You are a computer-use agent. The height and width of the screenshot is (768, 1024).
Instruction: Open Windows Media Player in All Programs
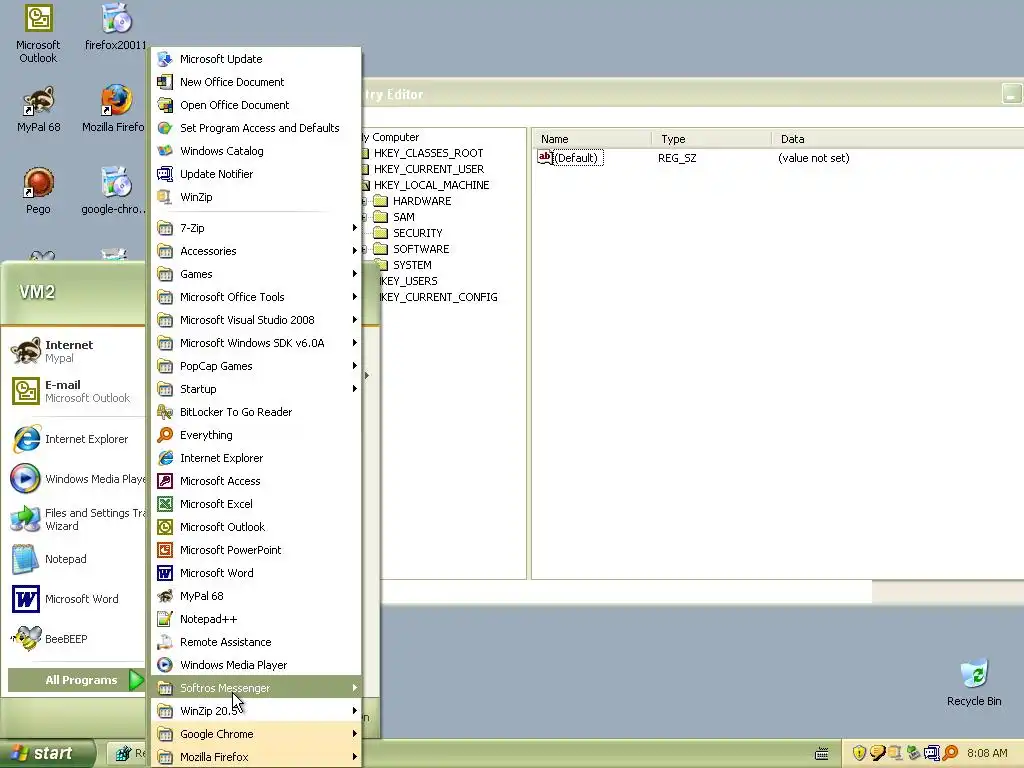click(x=256, y=665)
